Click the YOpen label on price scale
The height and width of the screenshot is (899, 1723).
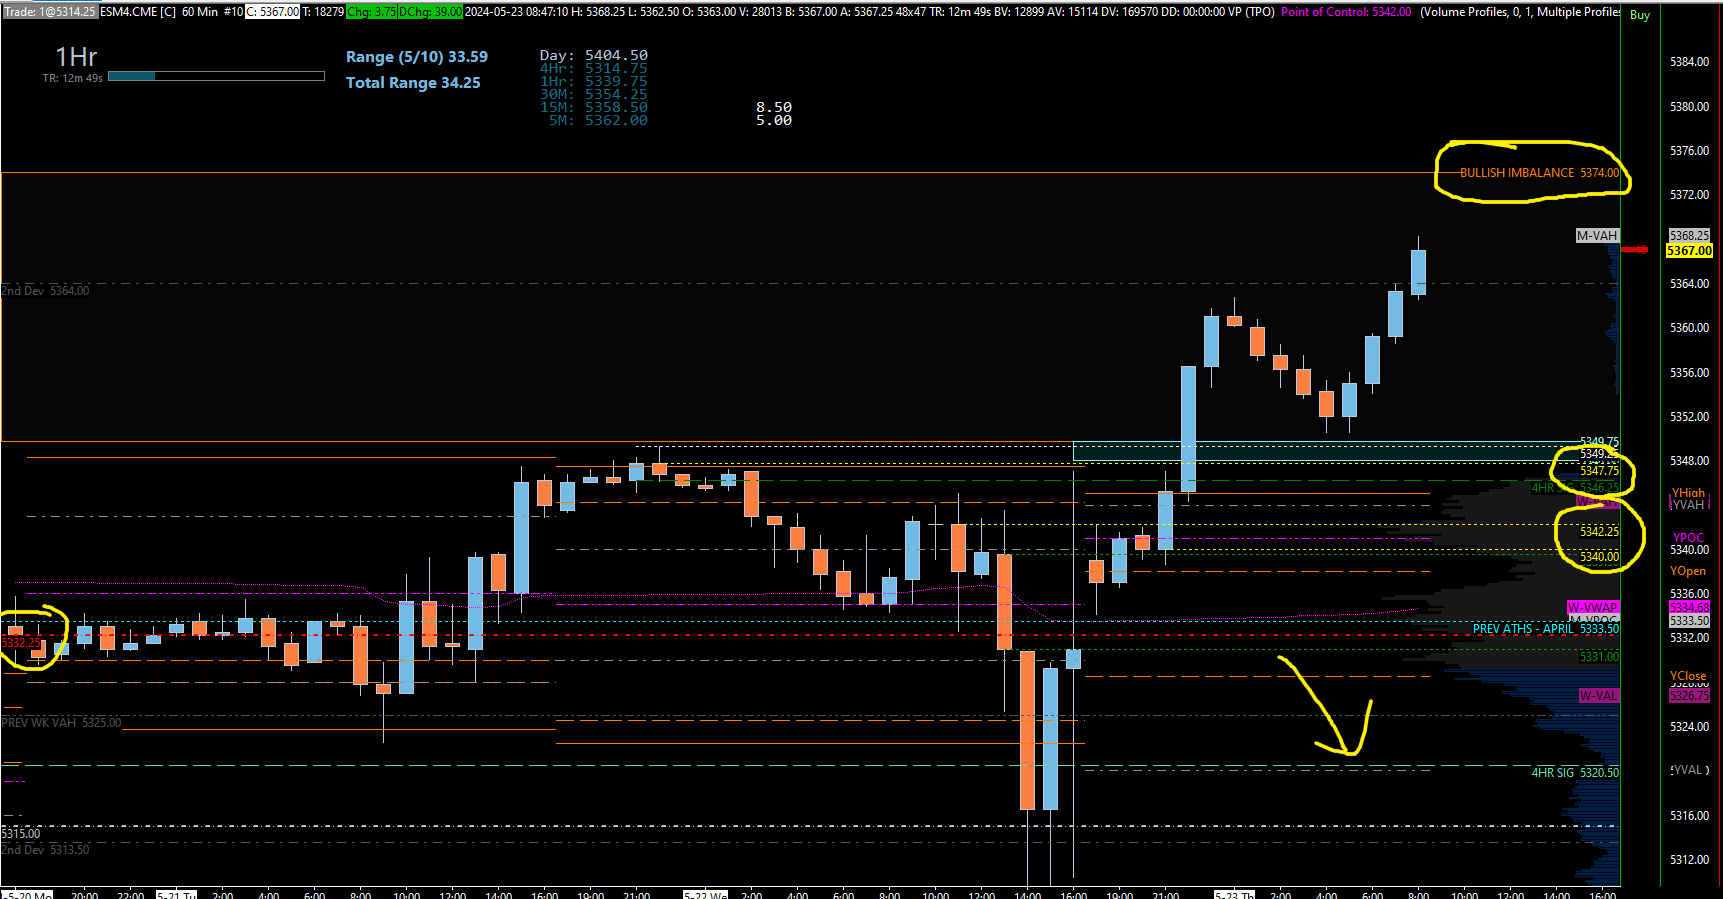coord(1688,571)
